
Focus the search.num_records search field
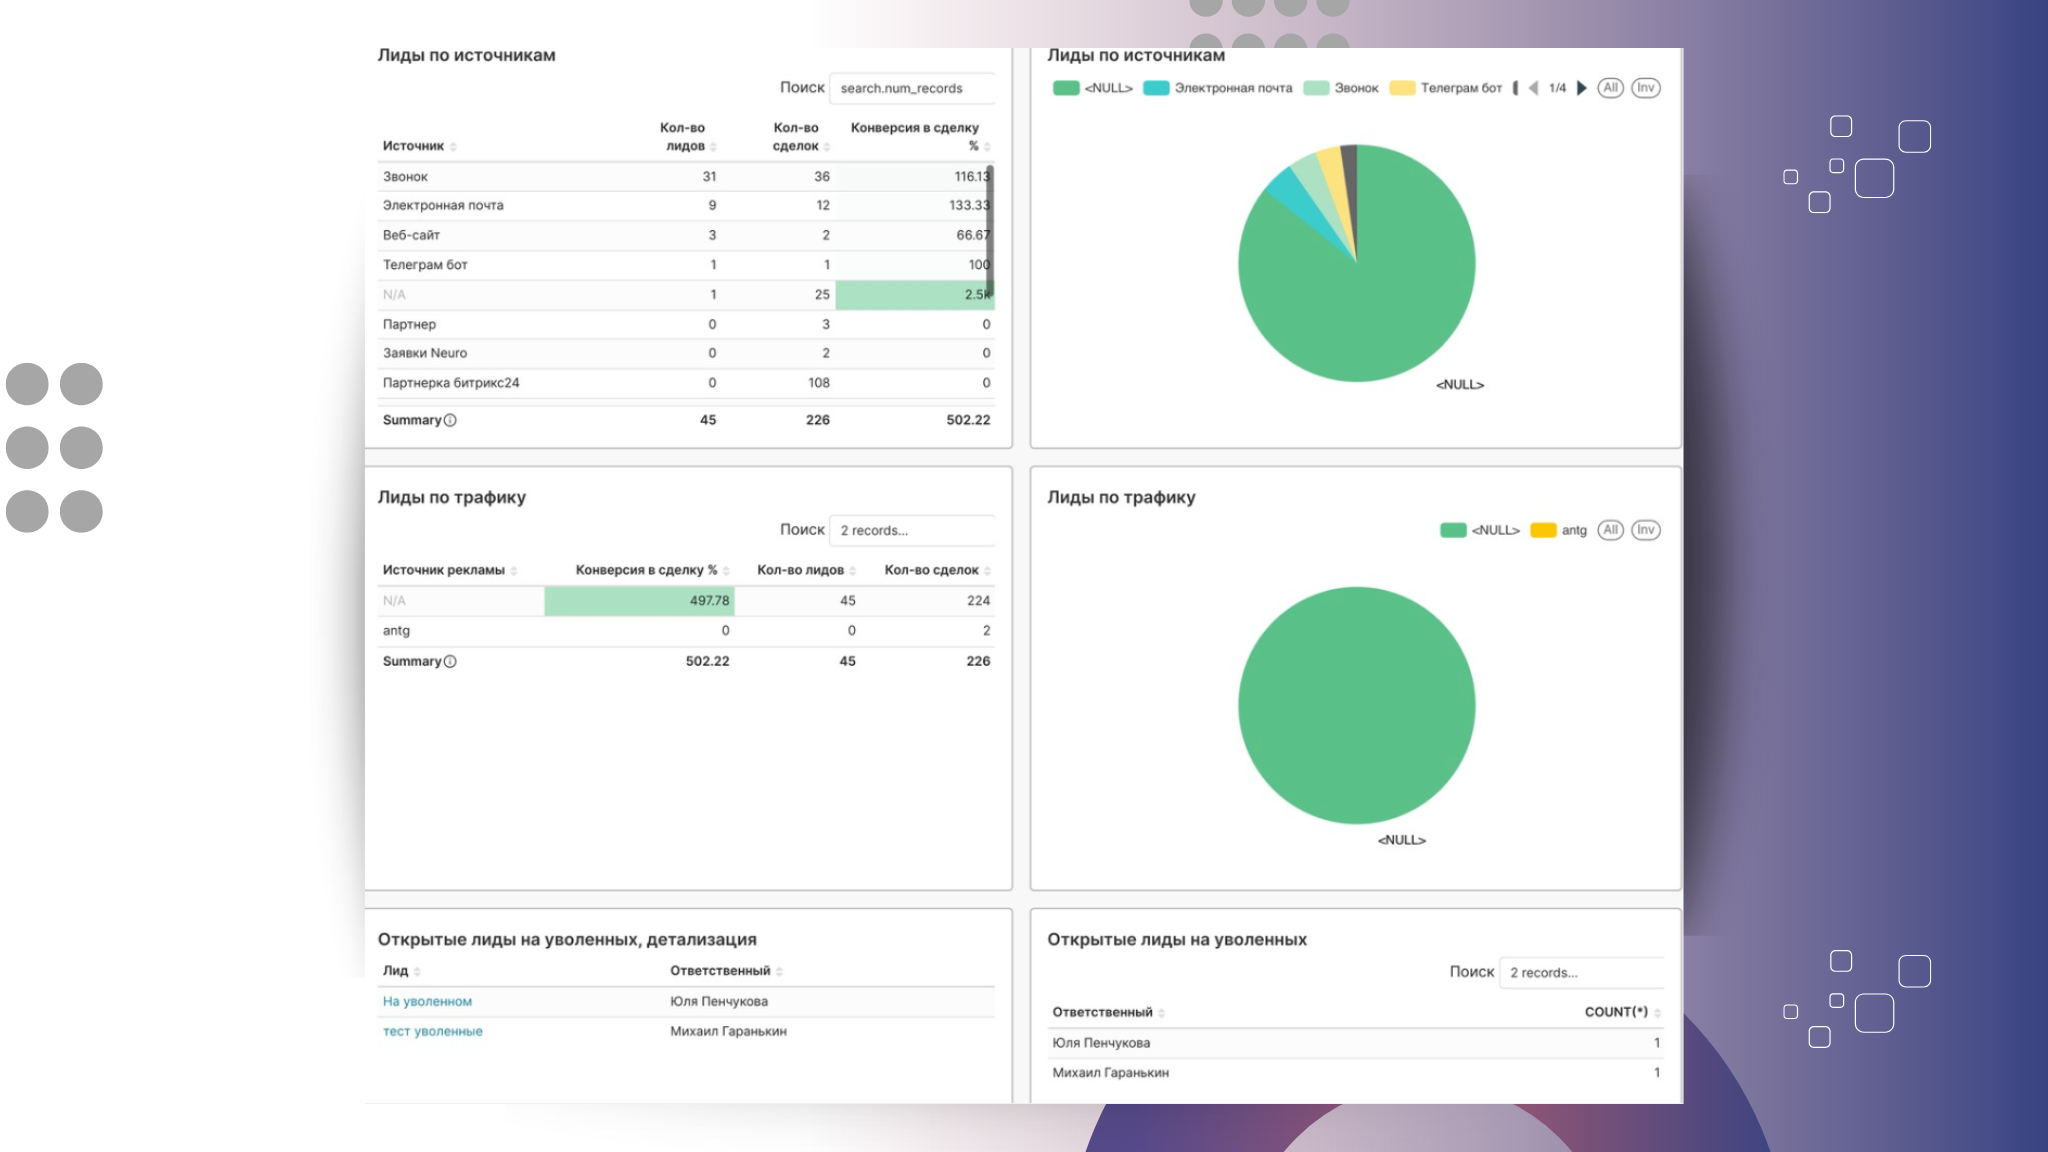click(x=910, y=88)
